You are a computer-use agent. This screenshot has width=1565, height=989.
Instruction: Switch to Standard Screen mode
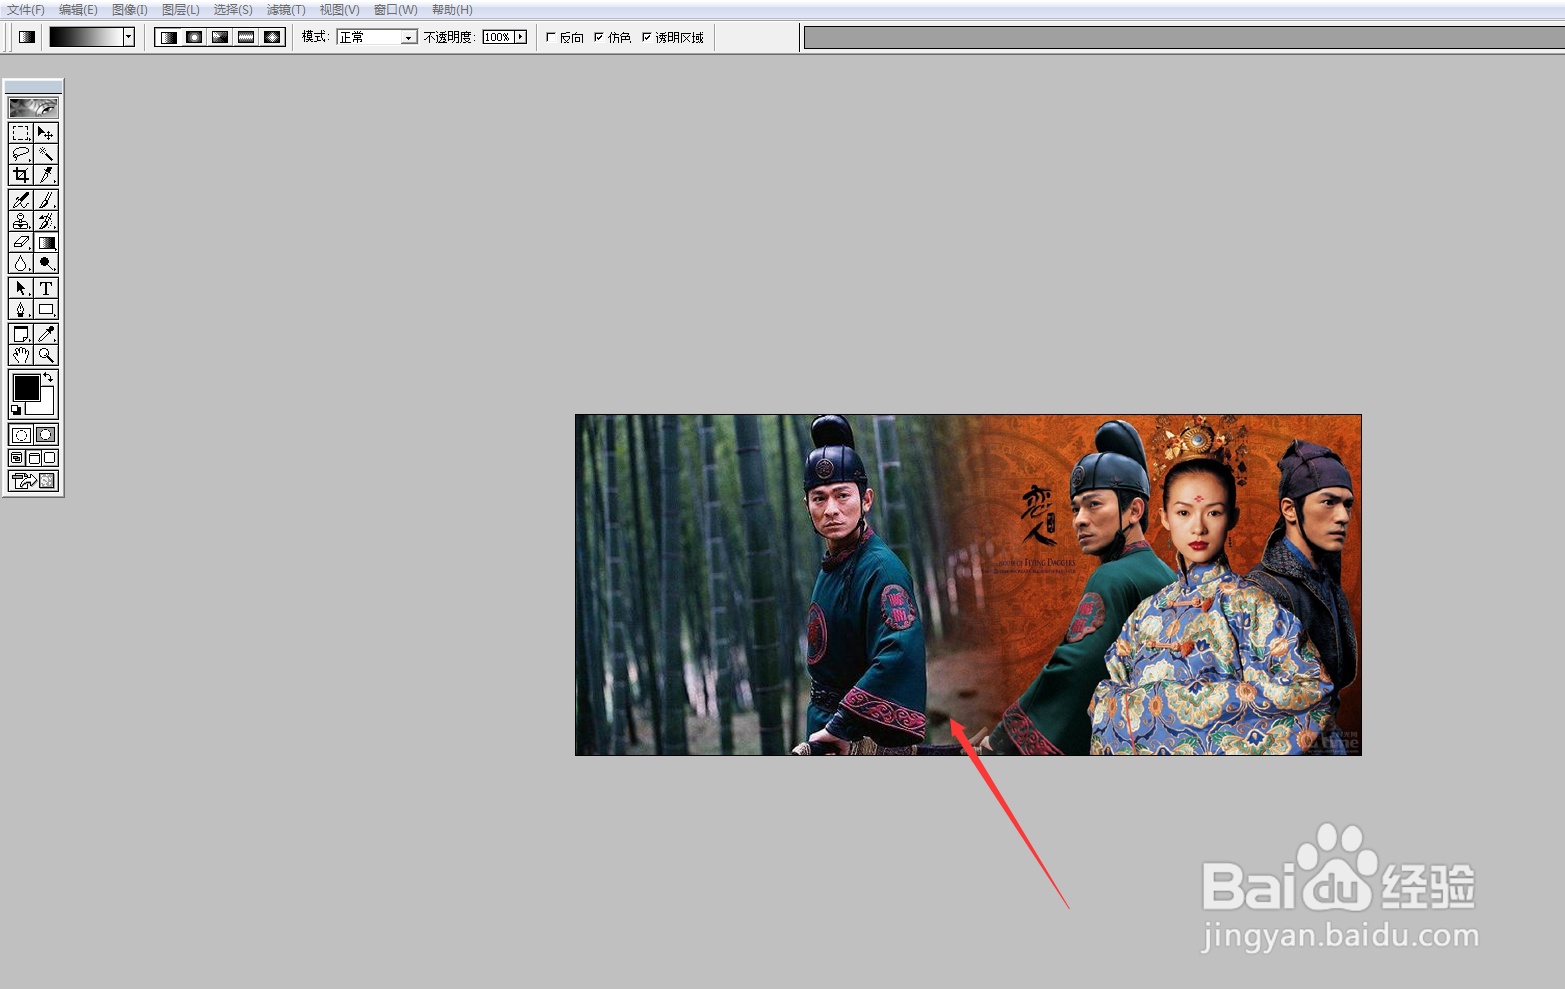17,458
